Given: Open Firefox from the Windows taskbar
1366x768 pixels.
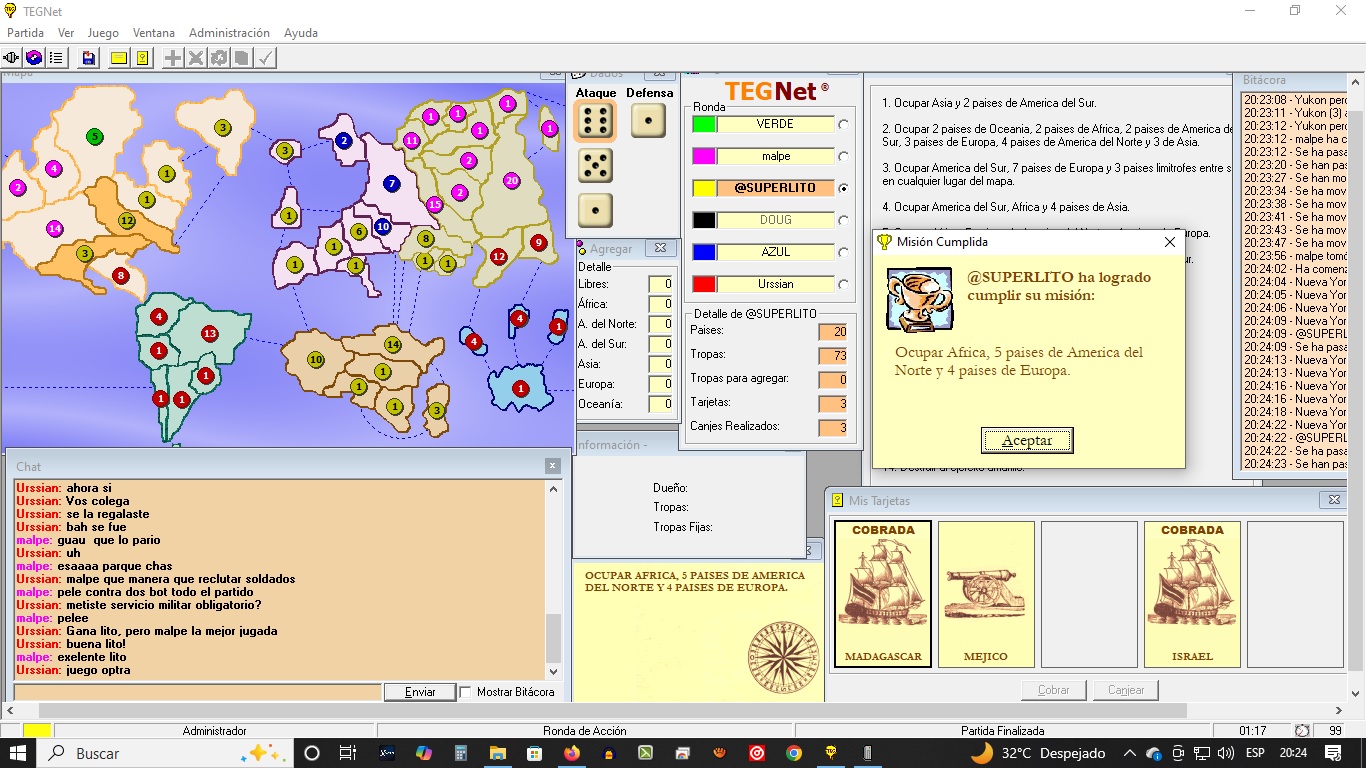Looking at the screenshot, I should (572, 753).
